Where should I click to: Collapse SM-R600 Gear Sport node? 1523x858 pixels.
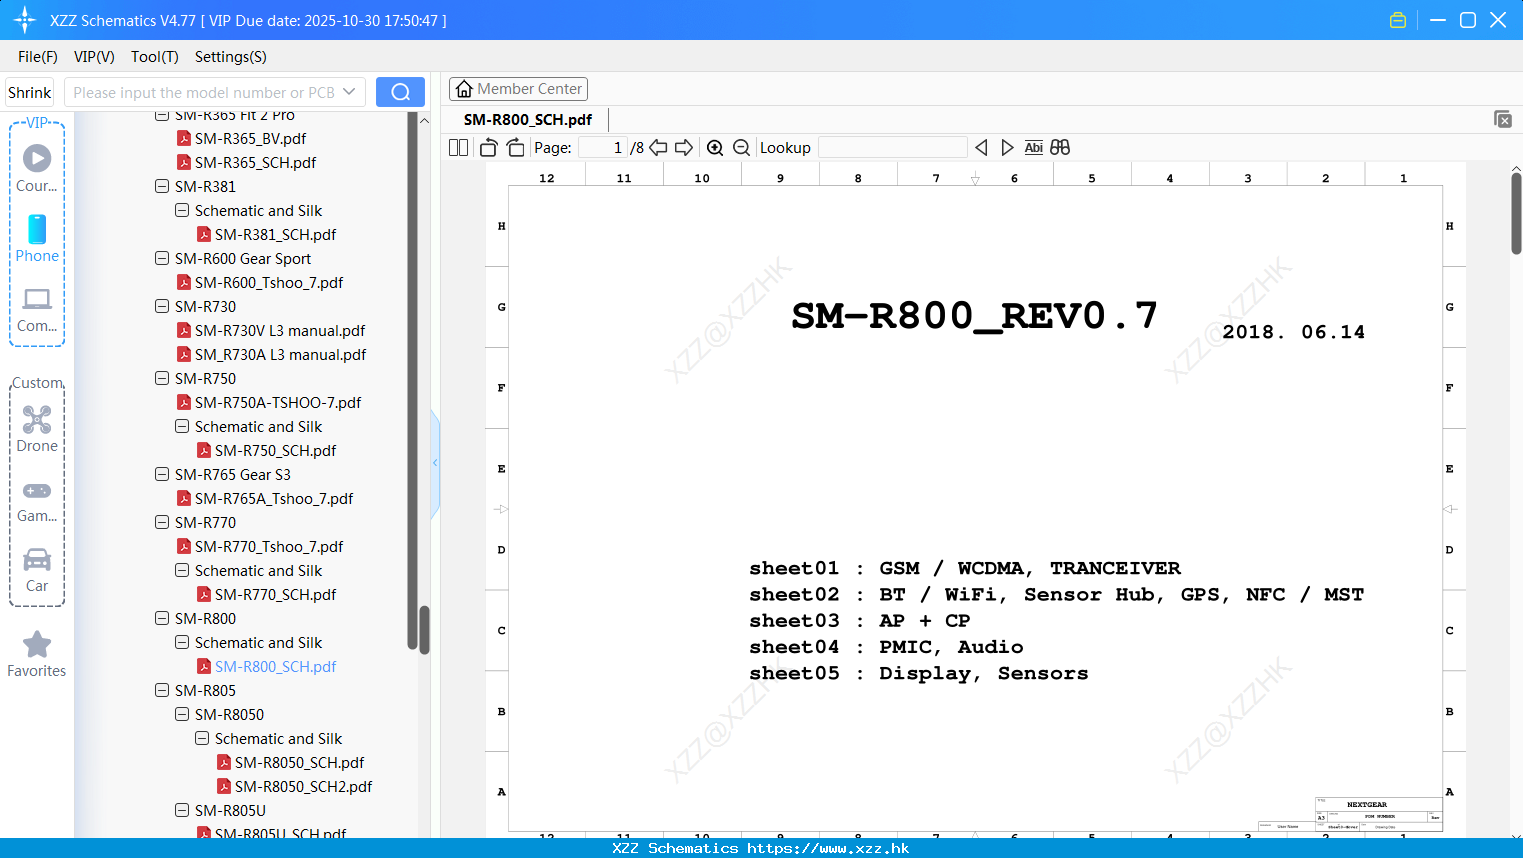(162, 258)
